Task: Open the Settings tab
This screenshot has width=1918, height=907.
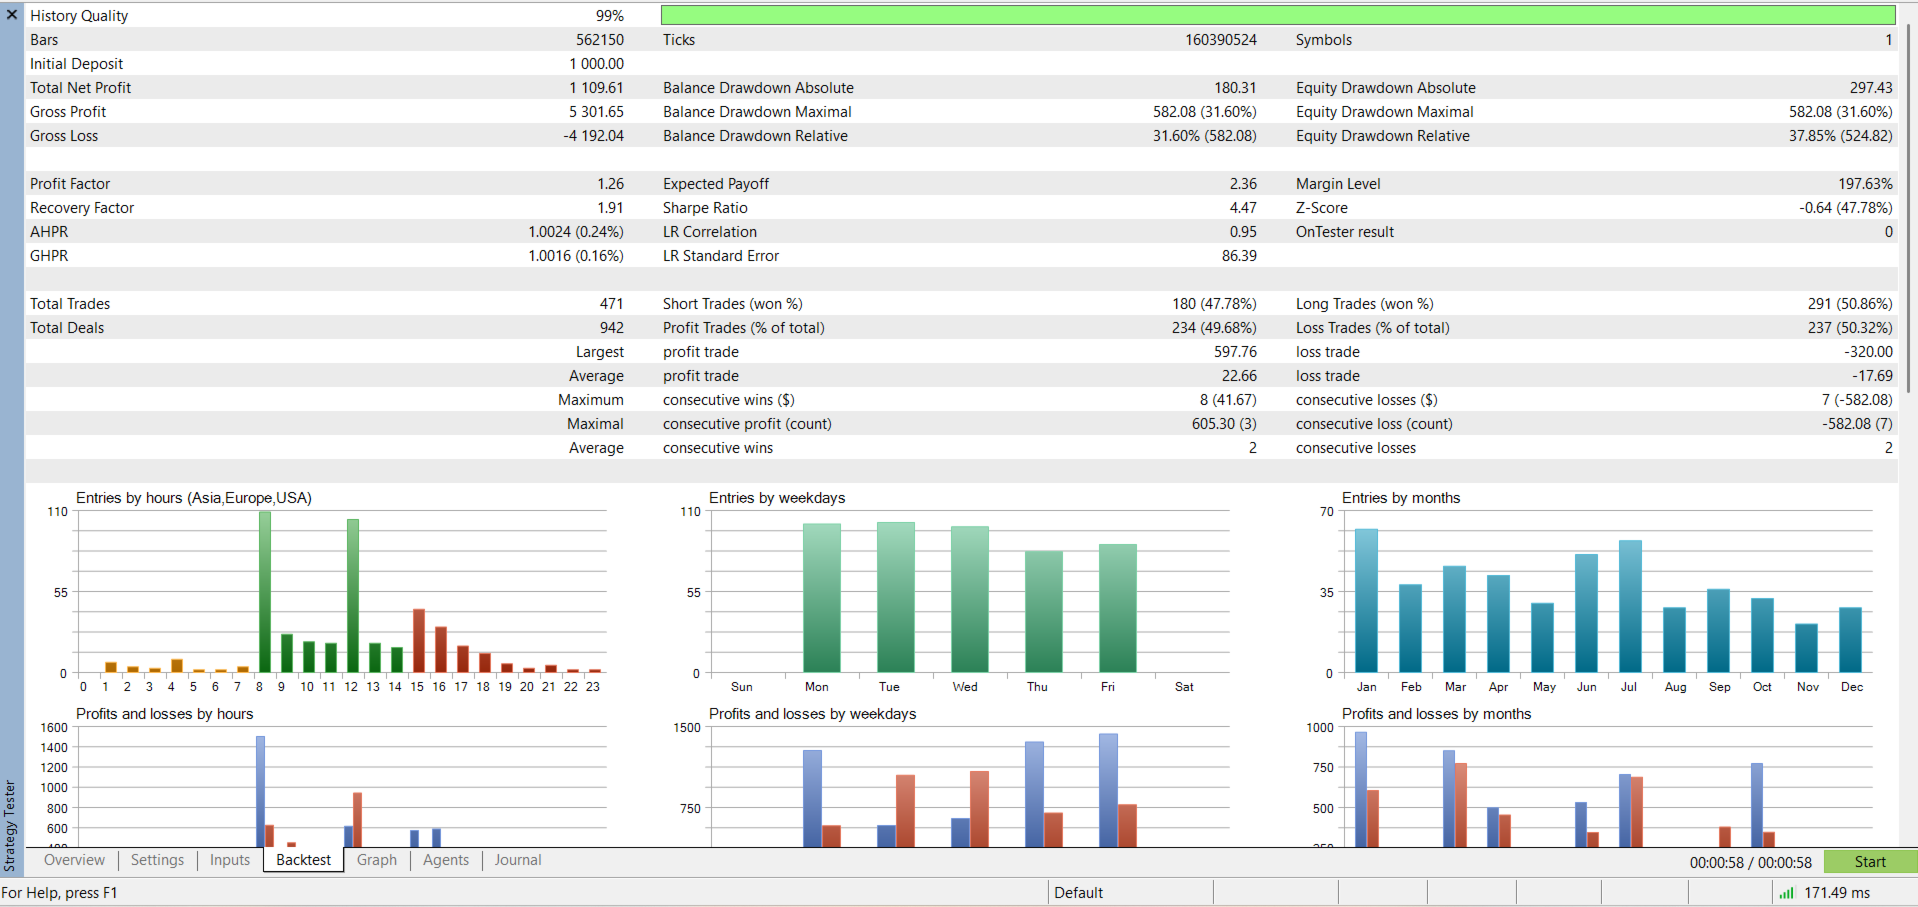Action: tap(157, 860)
